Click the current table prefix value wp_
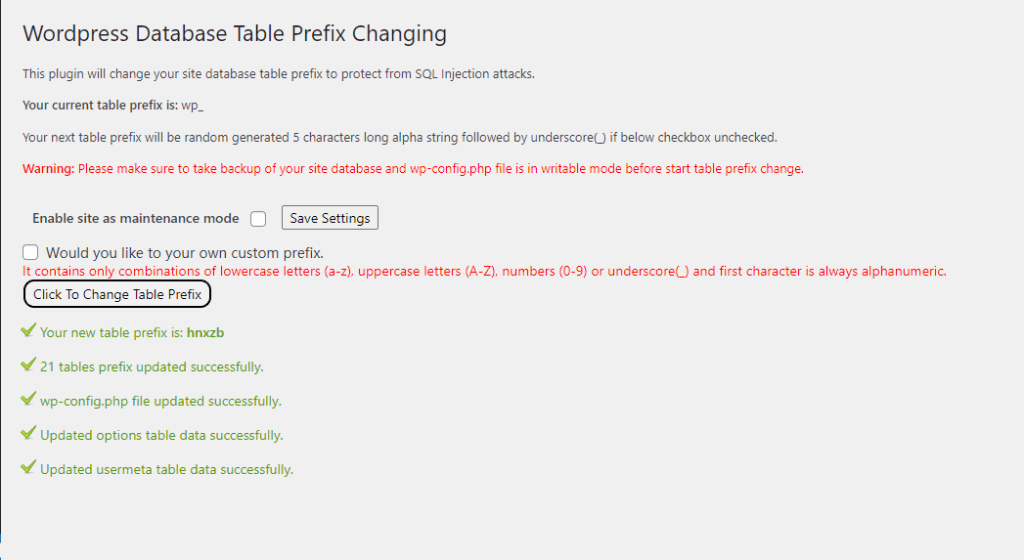This screenshot has width=1024, height=560. [192, 105]
